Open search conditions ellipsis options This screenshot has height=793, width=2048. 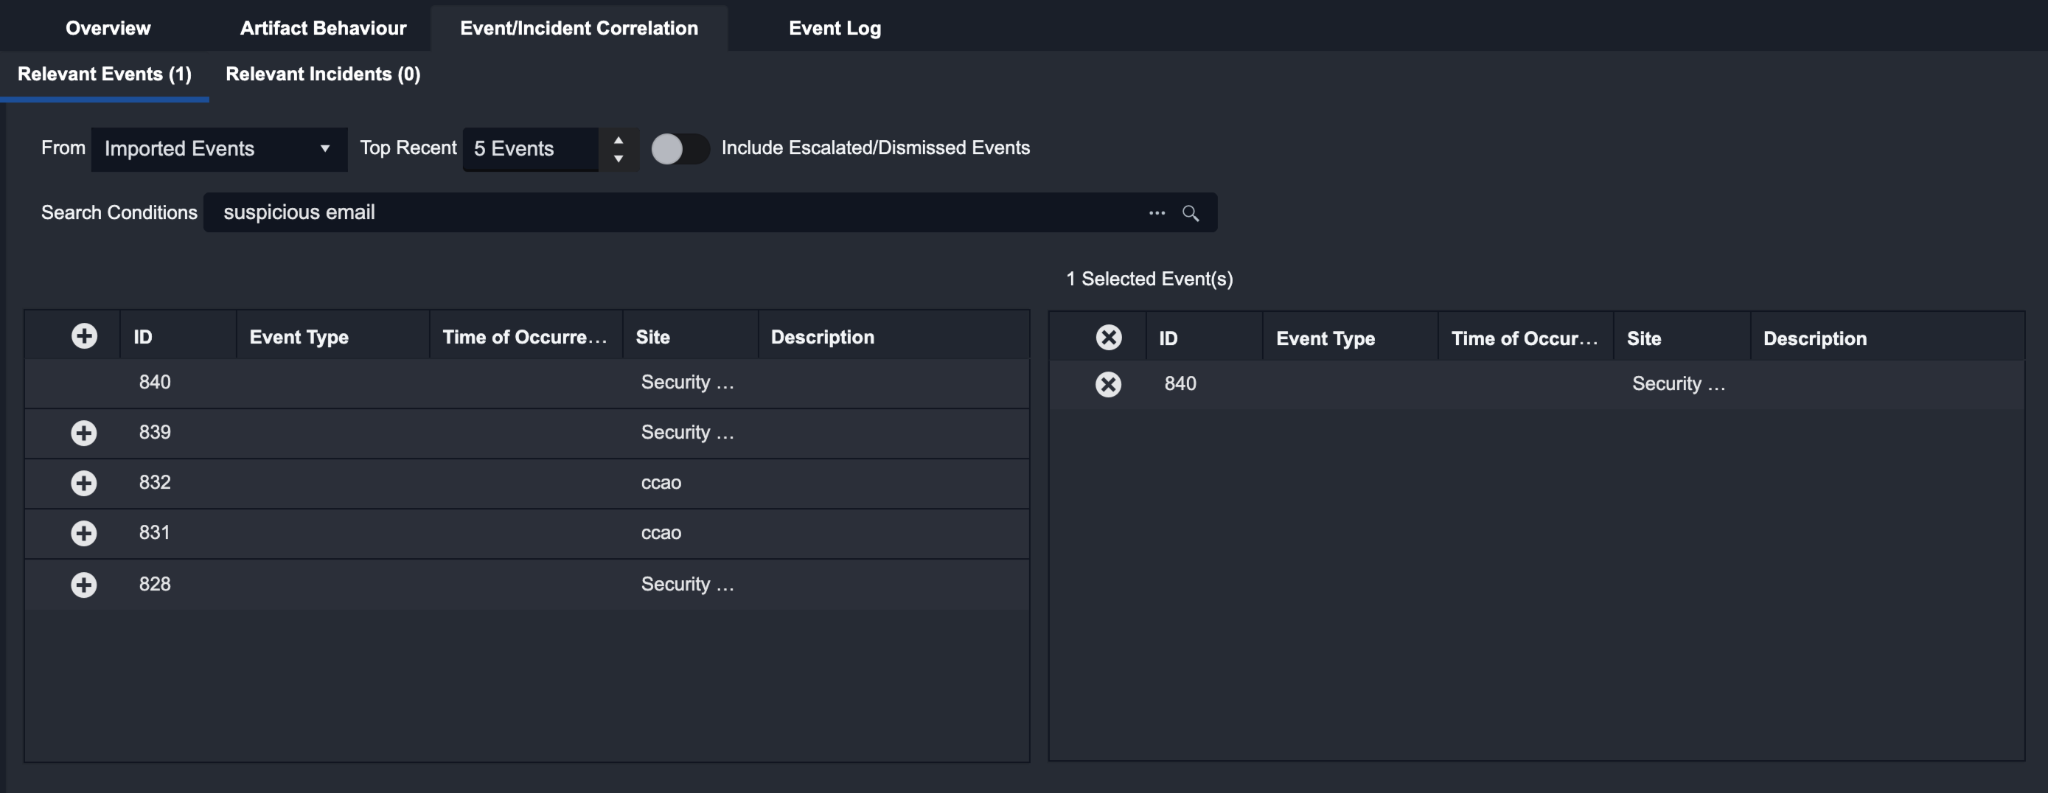tap(1157, 213)
